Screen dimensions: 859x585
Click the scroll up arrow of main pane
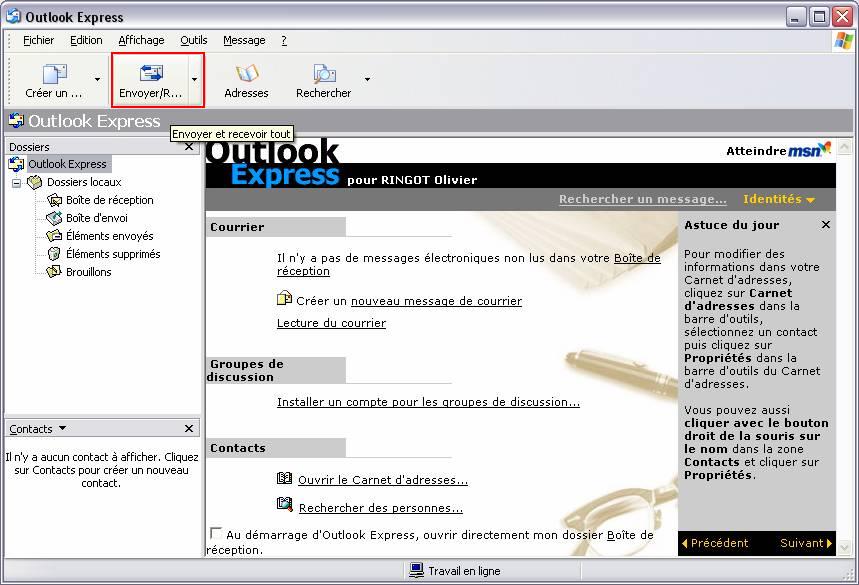tap(844, 146)
